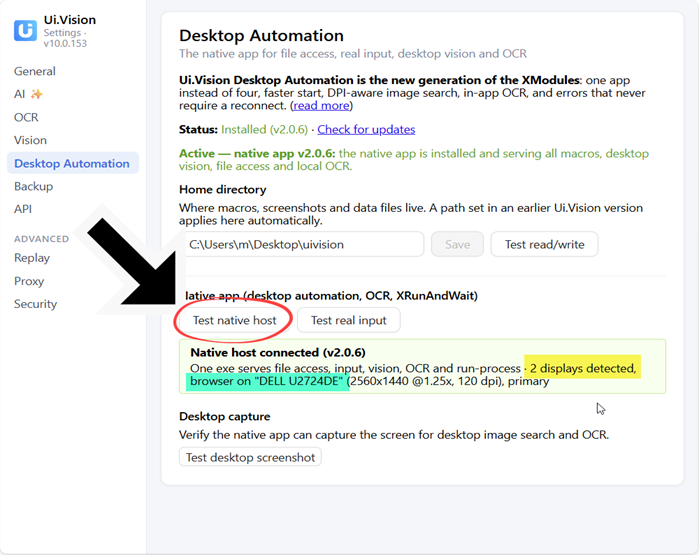Open the OCR settings section
This screenshot has width=699, height=555.
coord(26,117)
